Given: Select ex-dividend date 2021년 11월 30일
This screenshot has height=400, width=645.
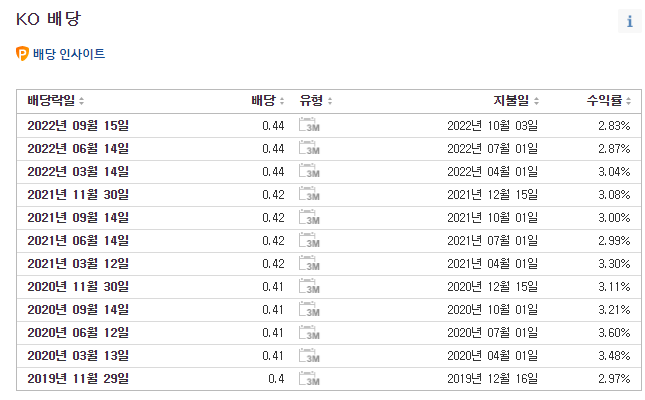Looking at the screenshot, I should pyautogui.click(x=78, y=195).
